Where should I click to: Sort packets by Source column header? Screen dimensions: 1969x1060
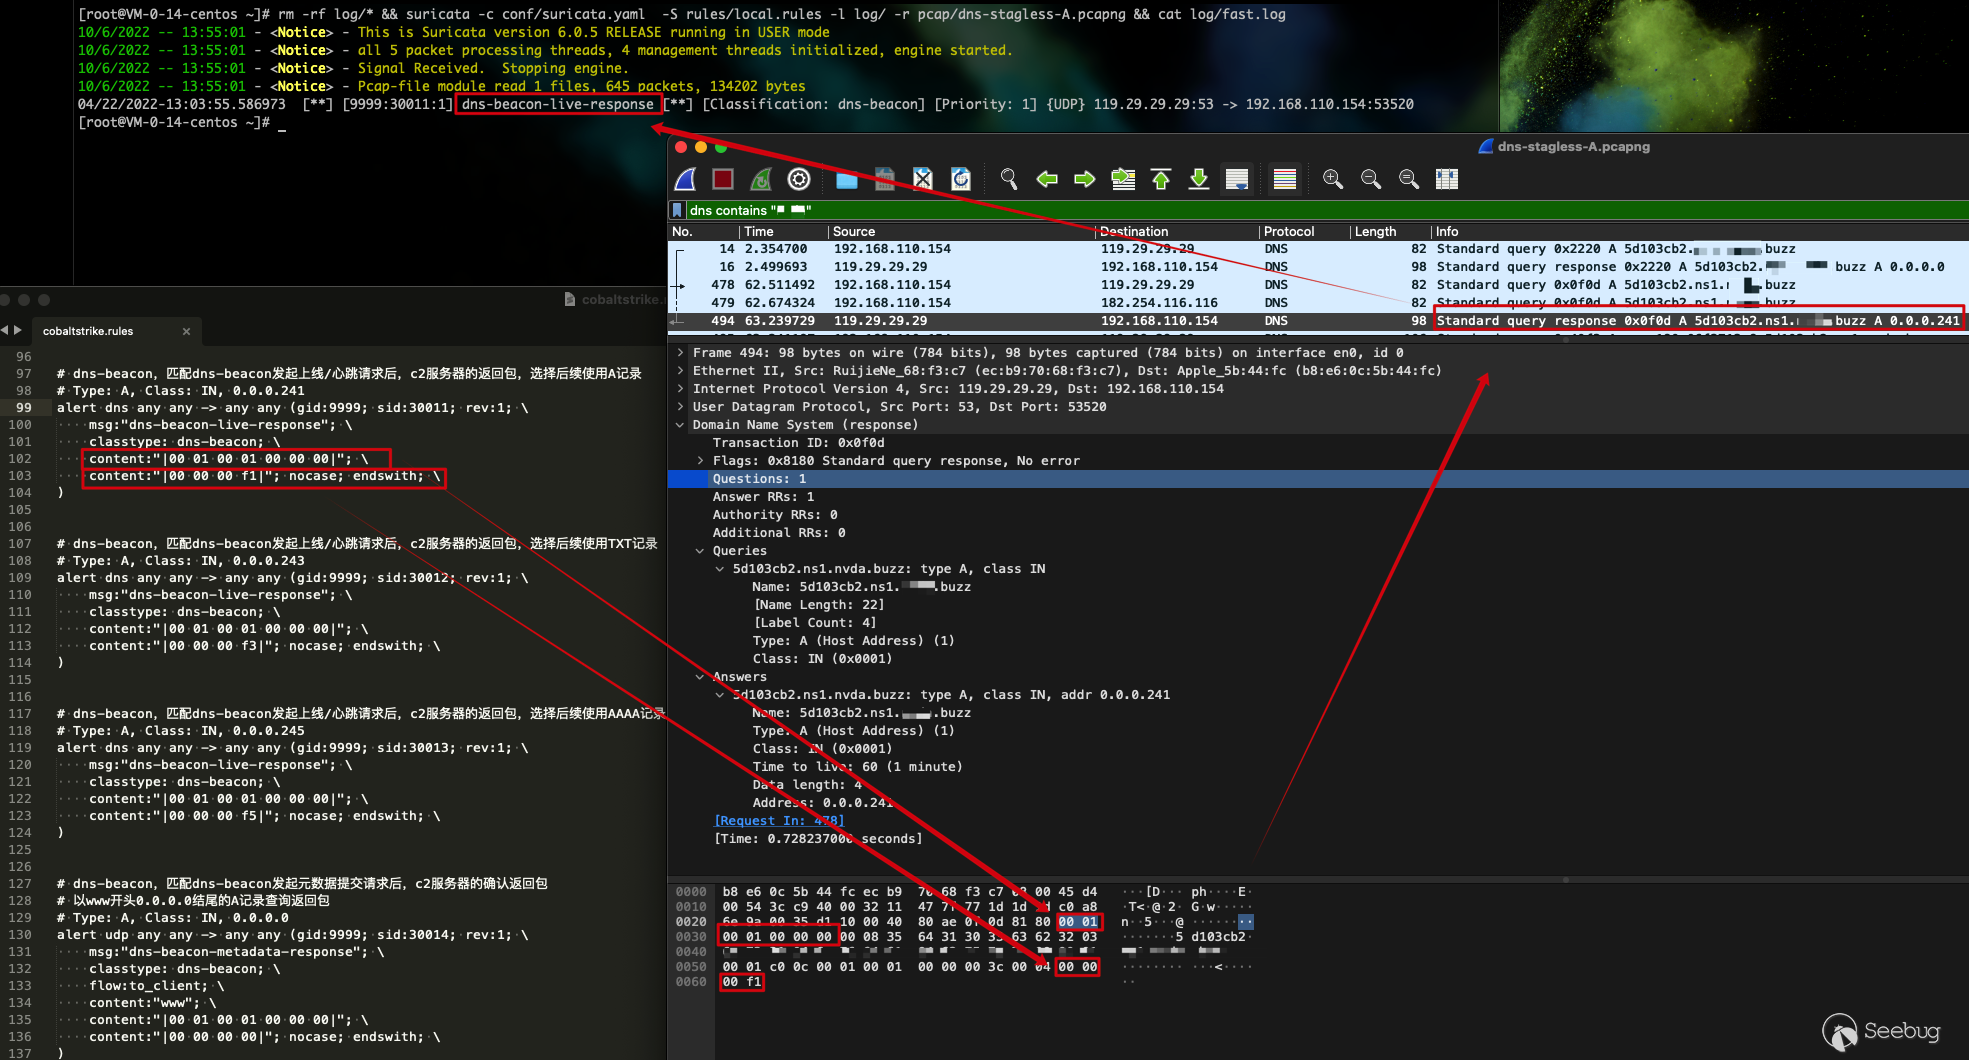click(x=961, y=231)
